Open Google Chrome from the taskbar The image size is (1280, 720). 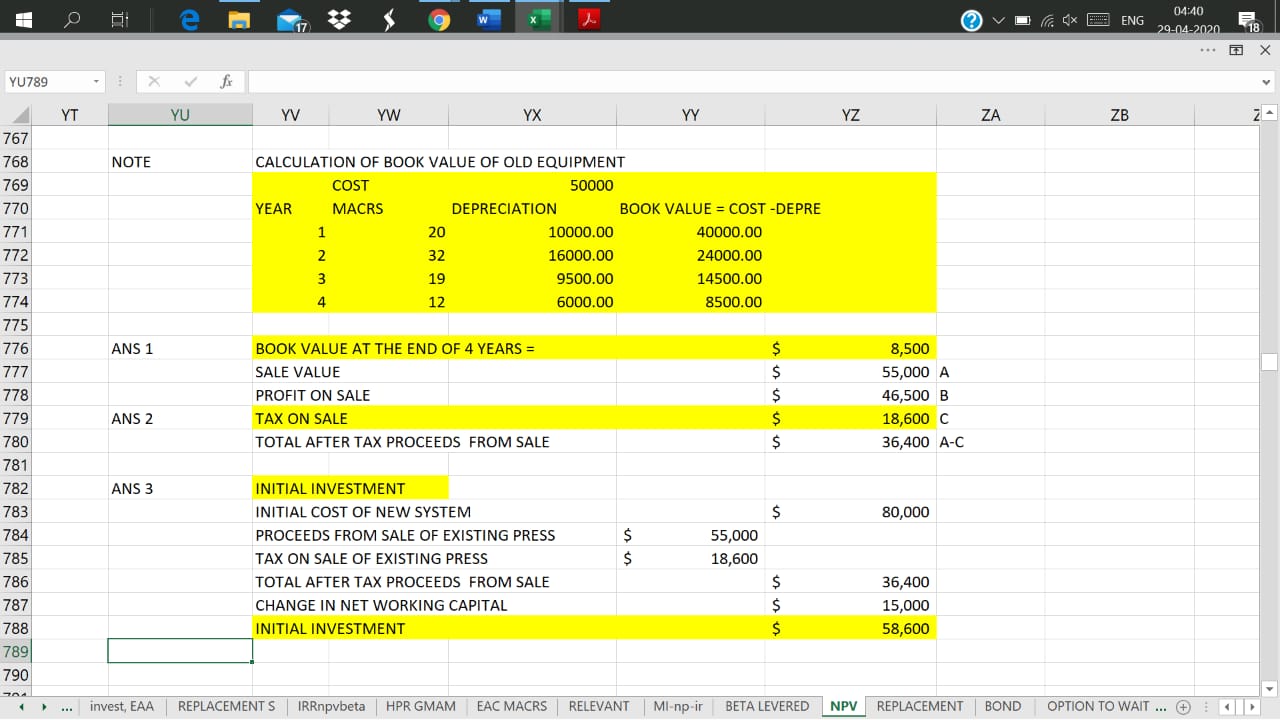(x=439, y=21)
